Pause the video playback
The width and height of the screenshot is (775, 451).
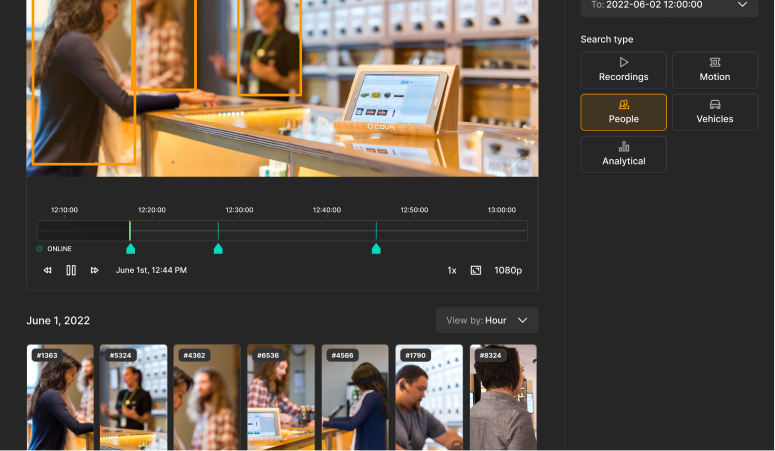71,270
